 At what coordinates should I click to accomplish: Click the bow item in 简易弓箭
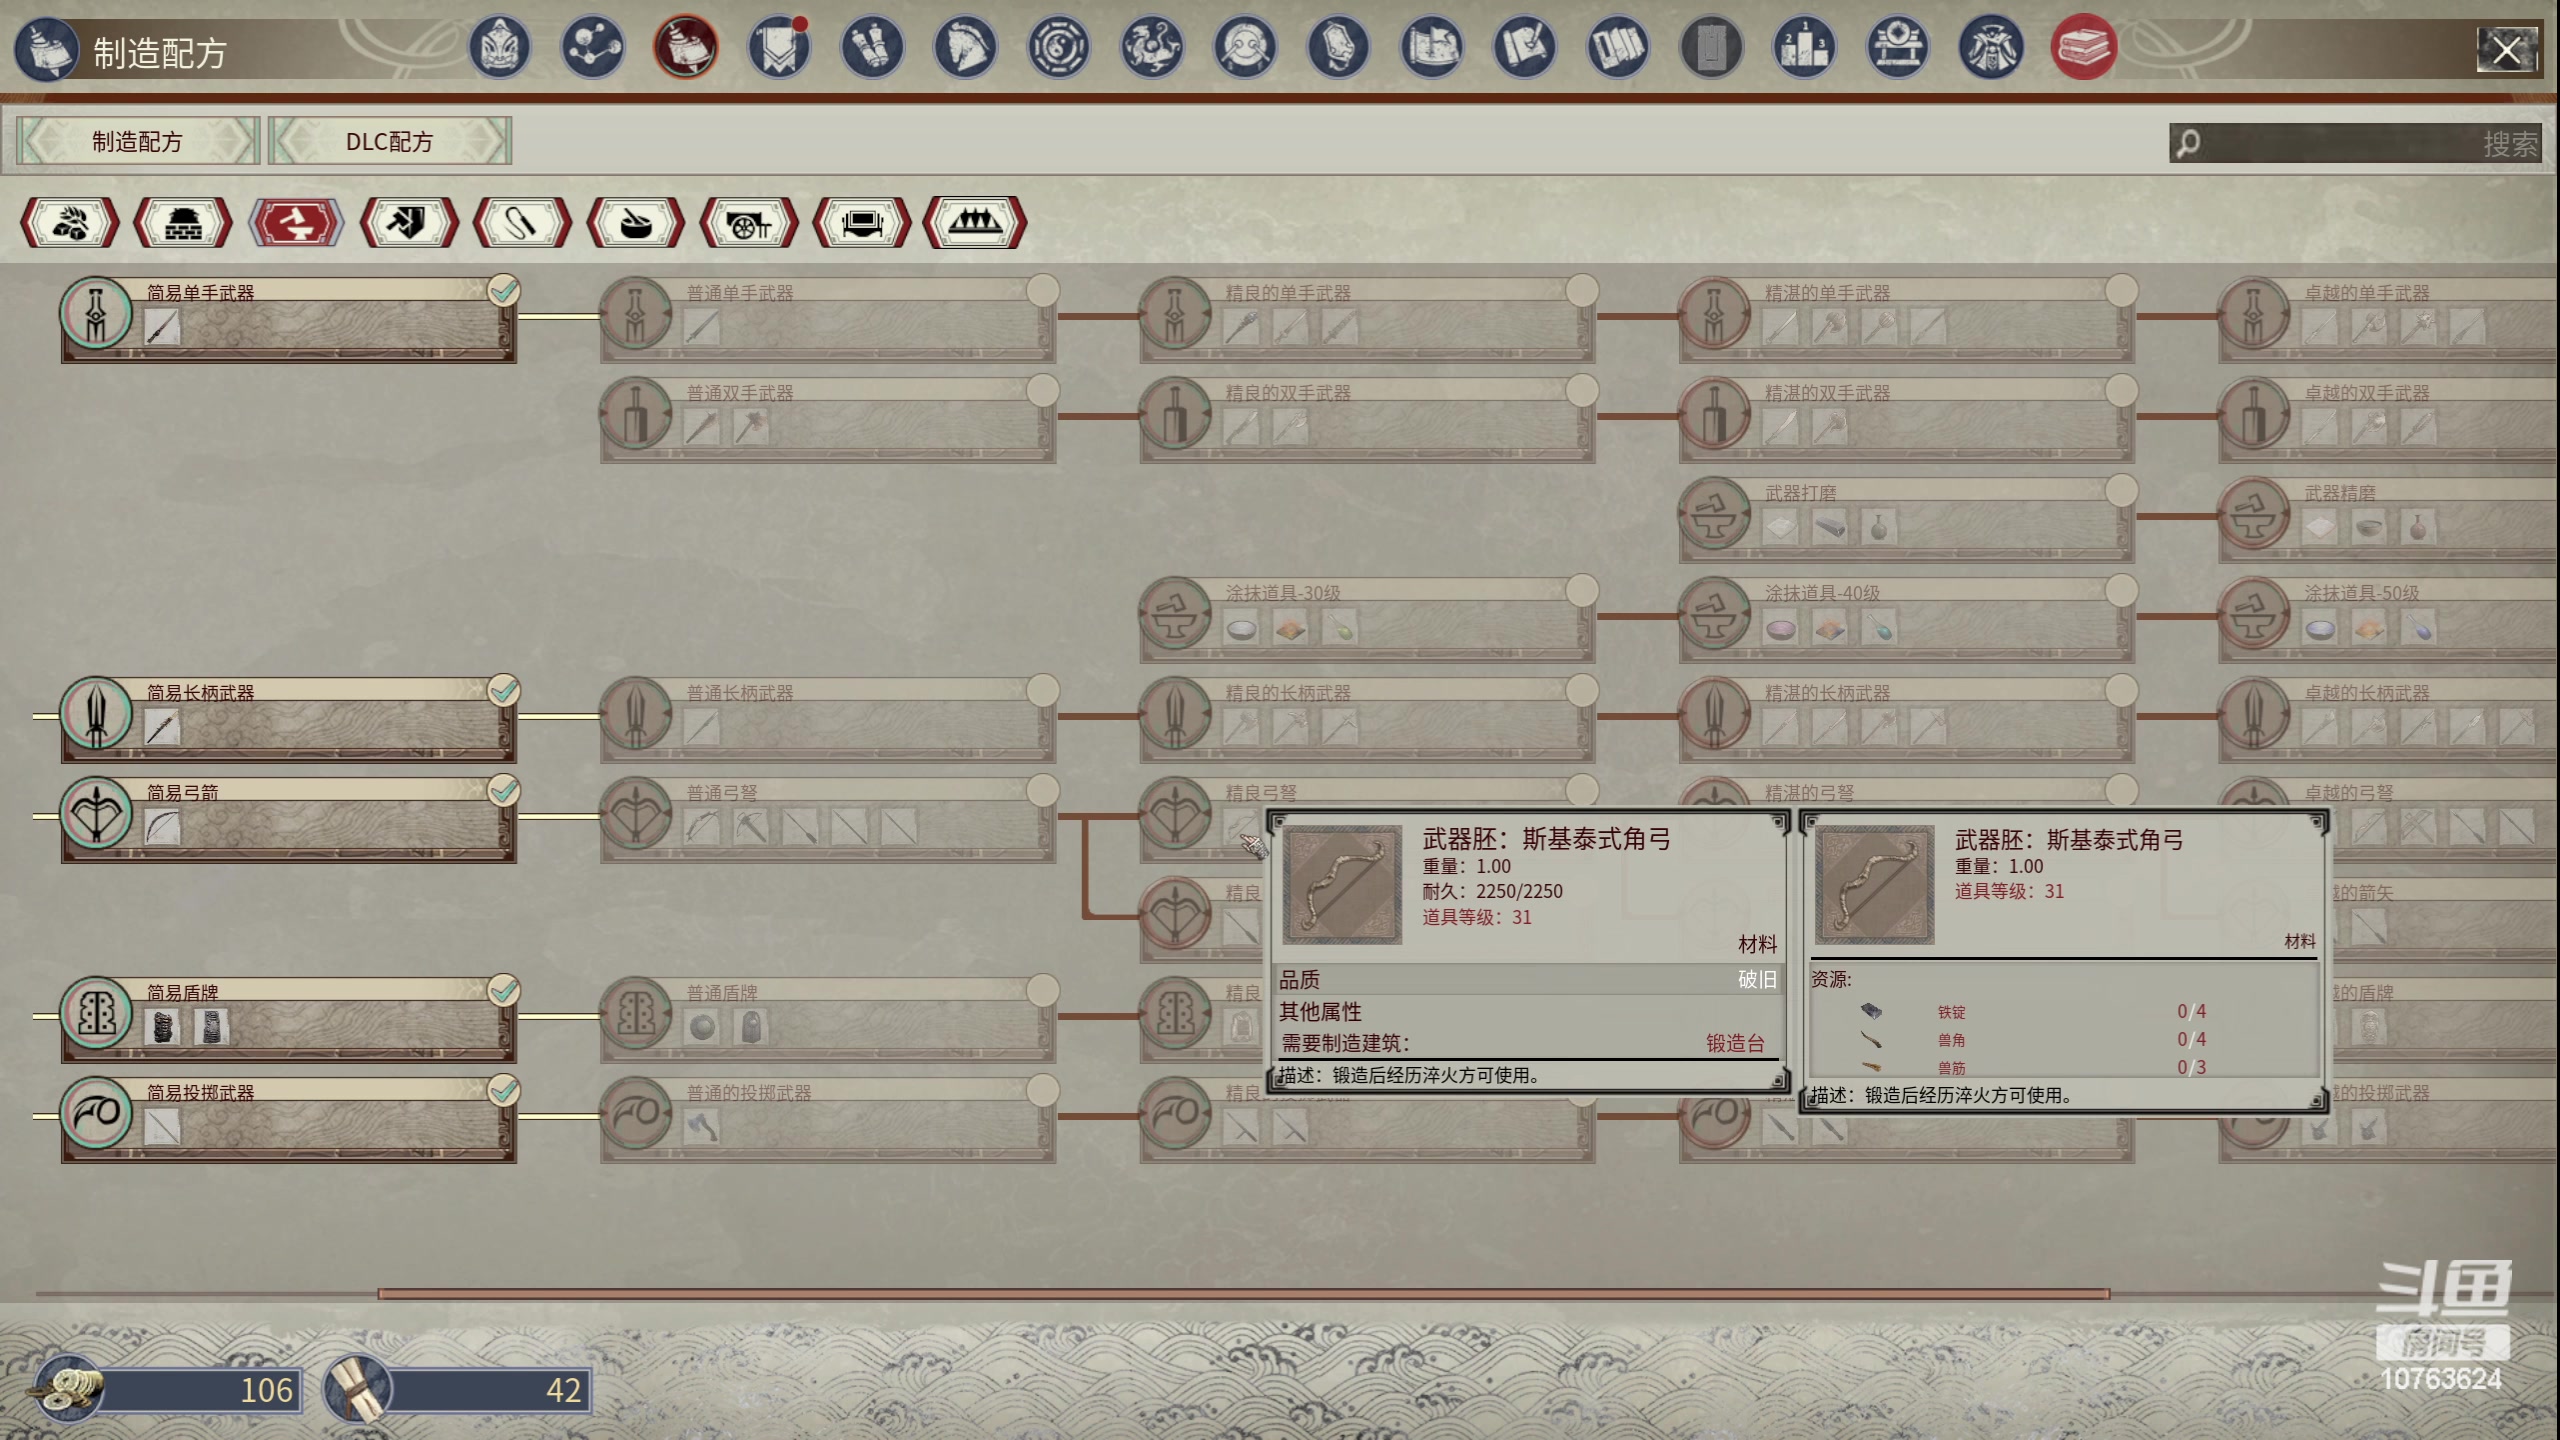(x=162, y=827)
